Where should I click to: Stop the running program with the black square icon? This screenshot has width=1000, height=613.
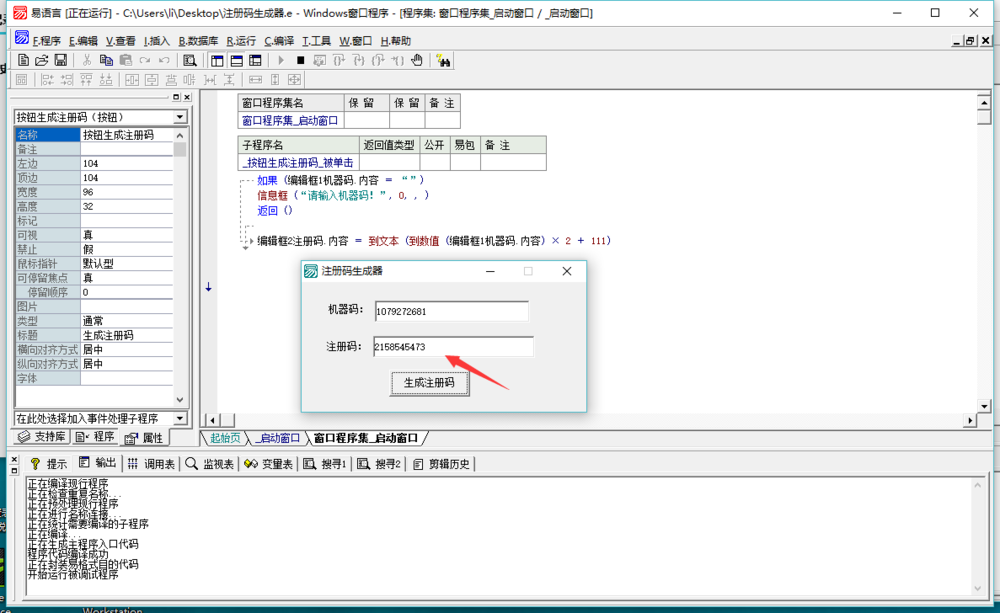pyautogui.click(x=300, y=61)
